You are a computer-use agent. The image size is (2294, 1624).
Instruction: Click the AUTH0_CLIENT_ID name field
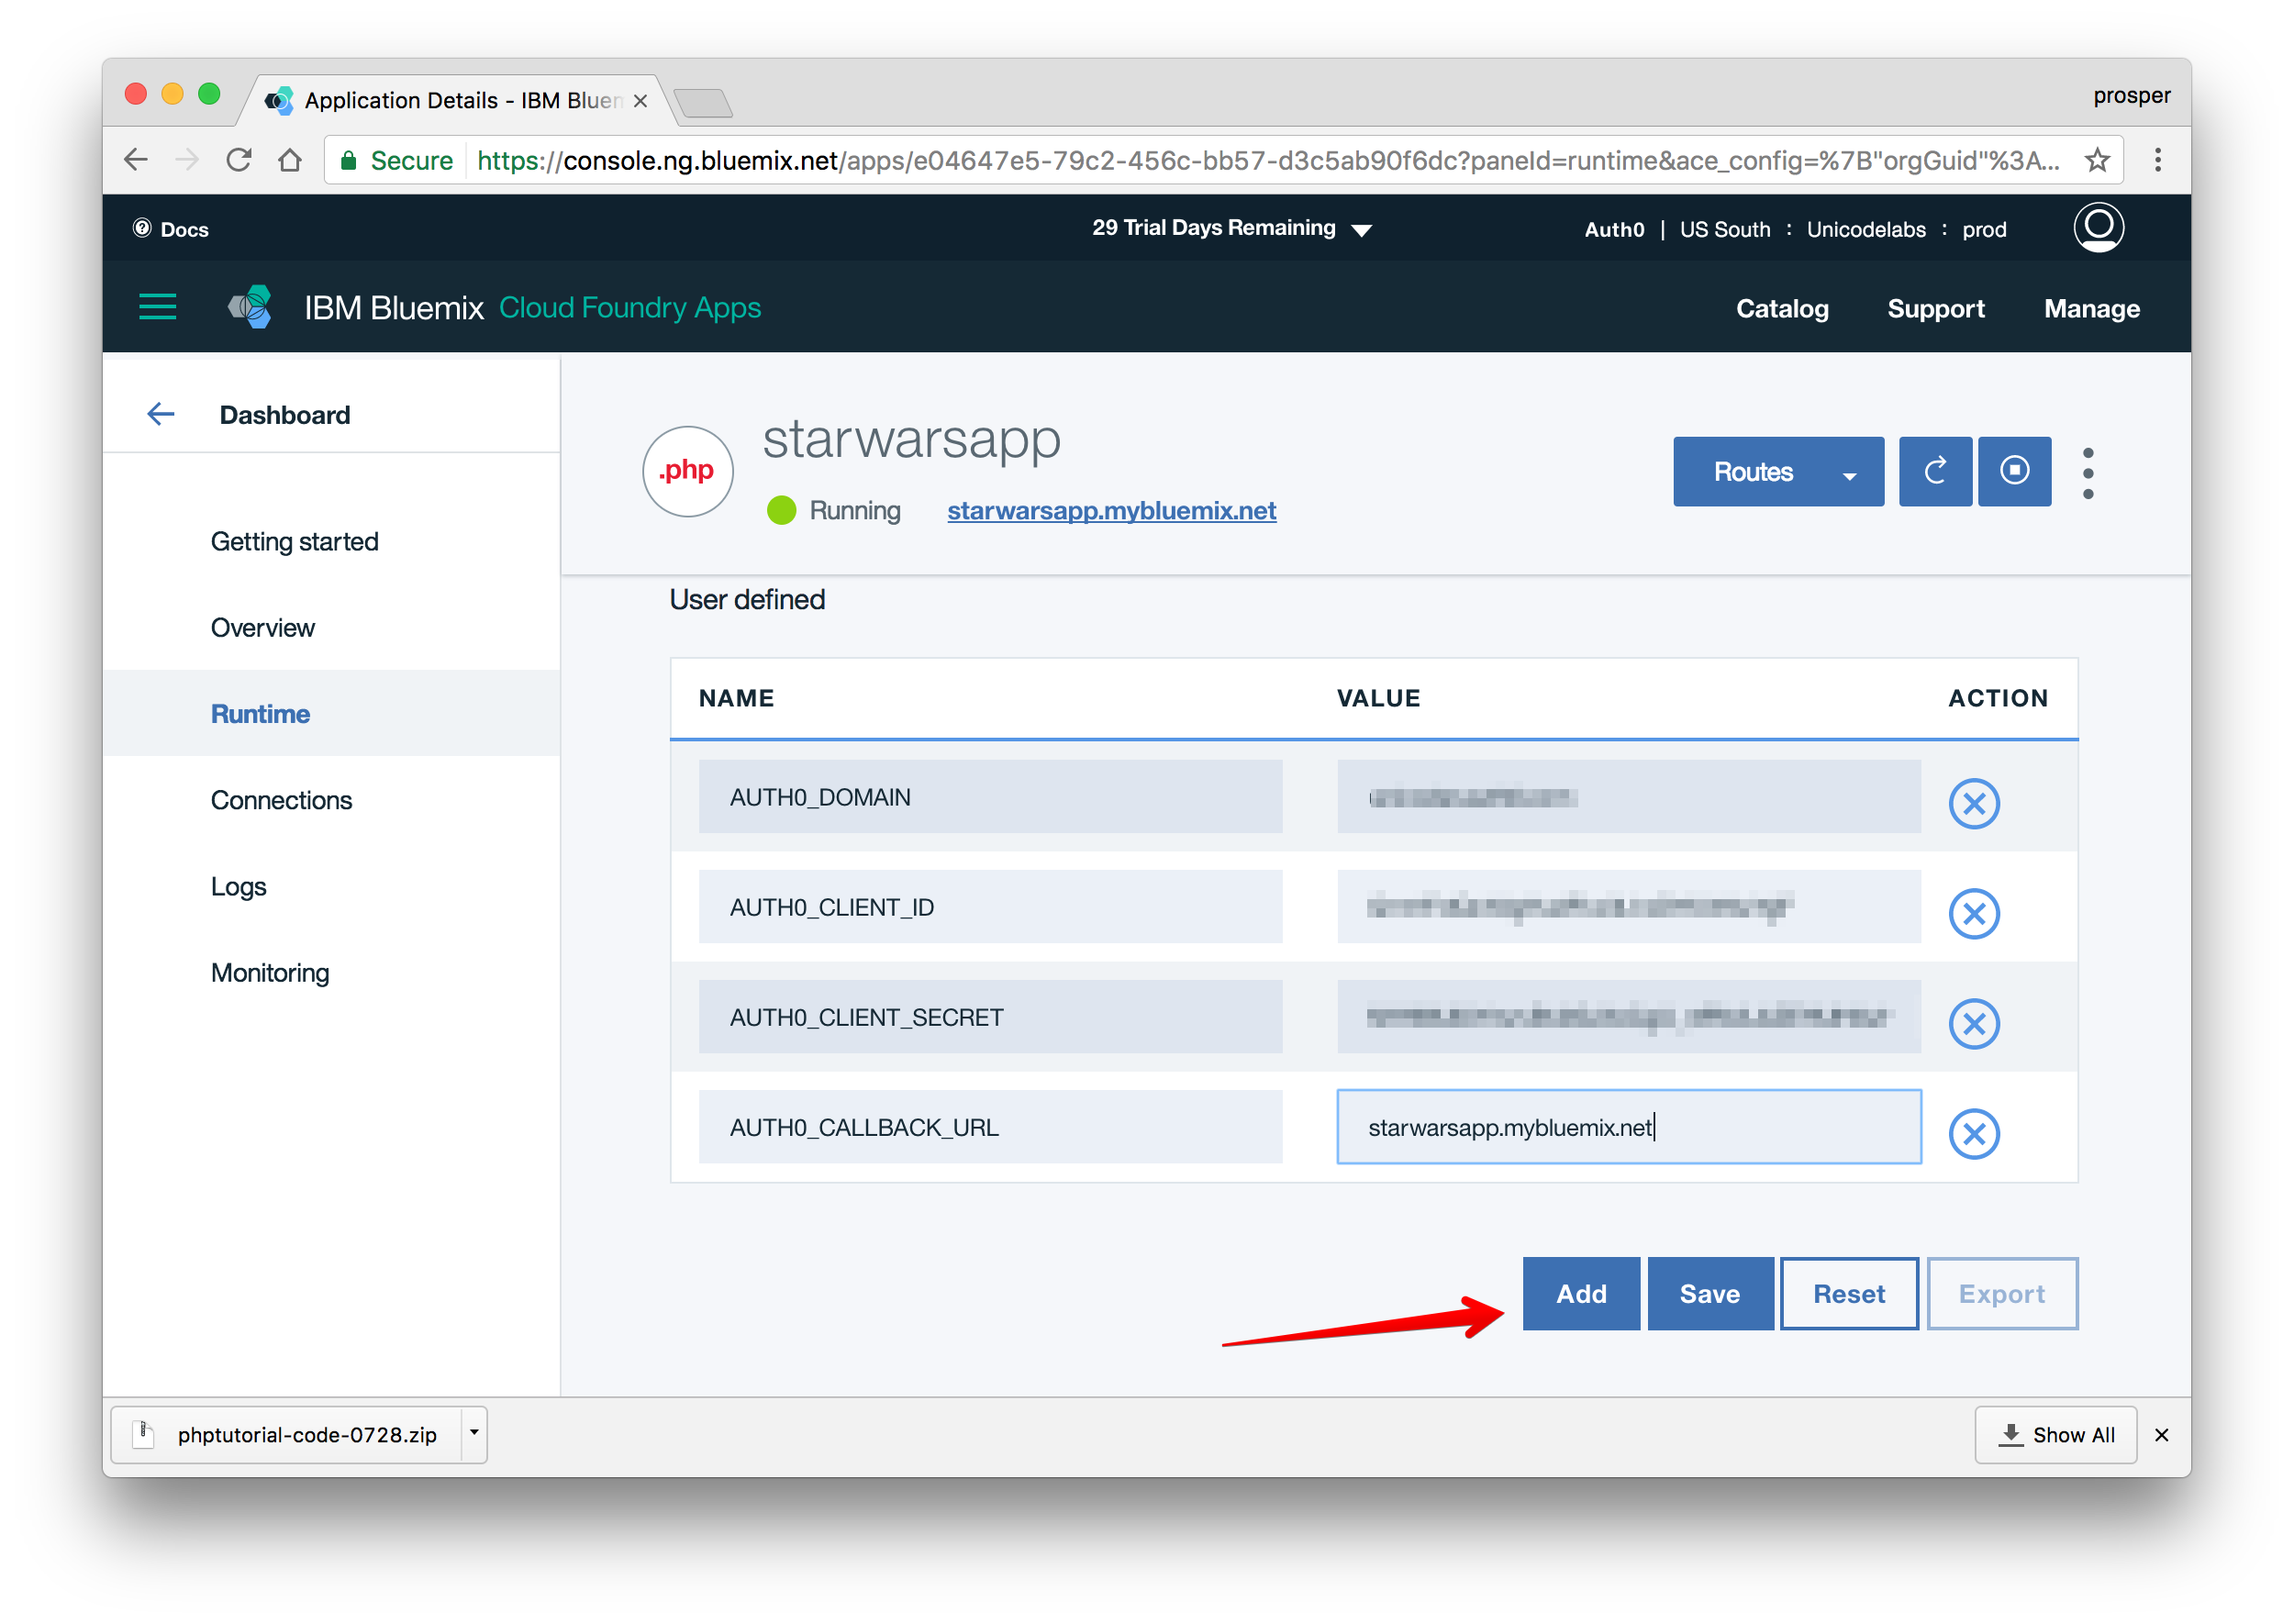(x=990, y=907)
